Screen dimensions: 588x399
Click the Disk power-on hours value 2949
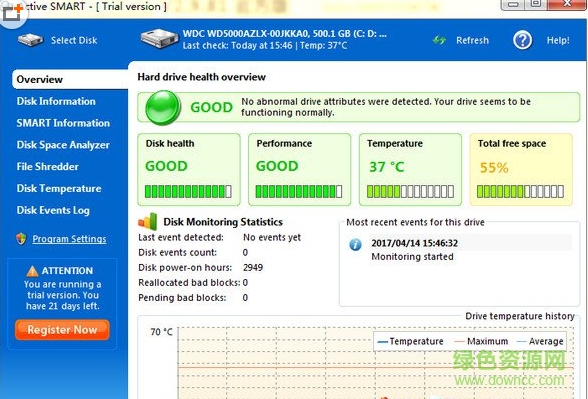pyautogui.click(x=253, y=267)
